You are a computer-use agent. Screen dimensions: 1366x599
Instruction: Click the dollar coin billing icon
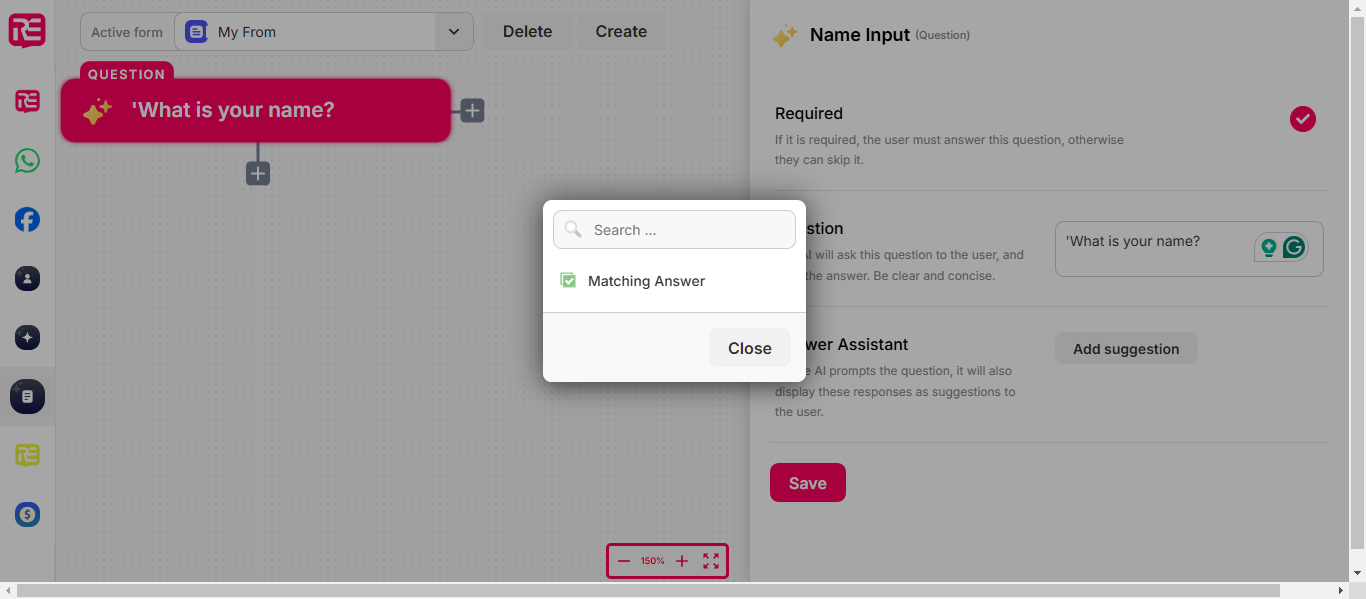click(x=27, y=515)
